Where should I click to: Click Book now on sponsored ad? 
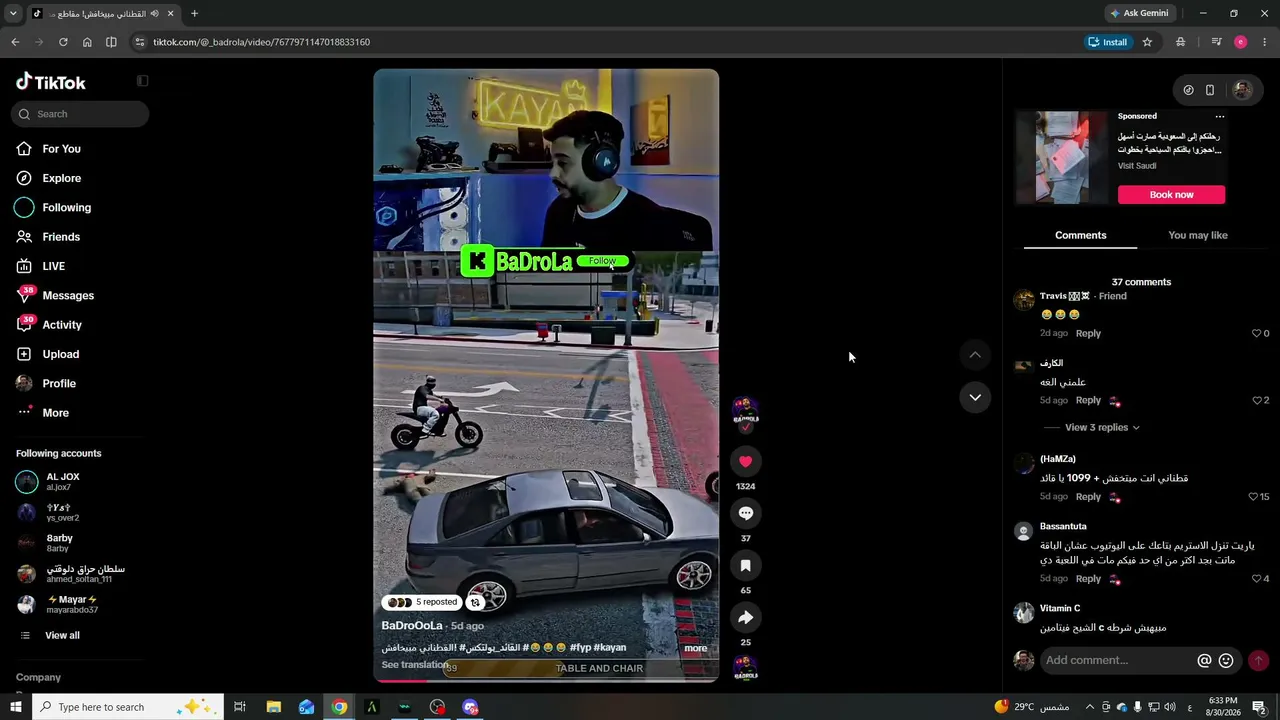1171,195
